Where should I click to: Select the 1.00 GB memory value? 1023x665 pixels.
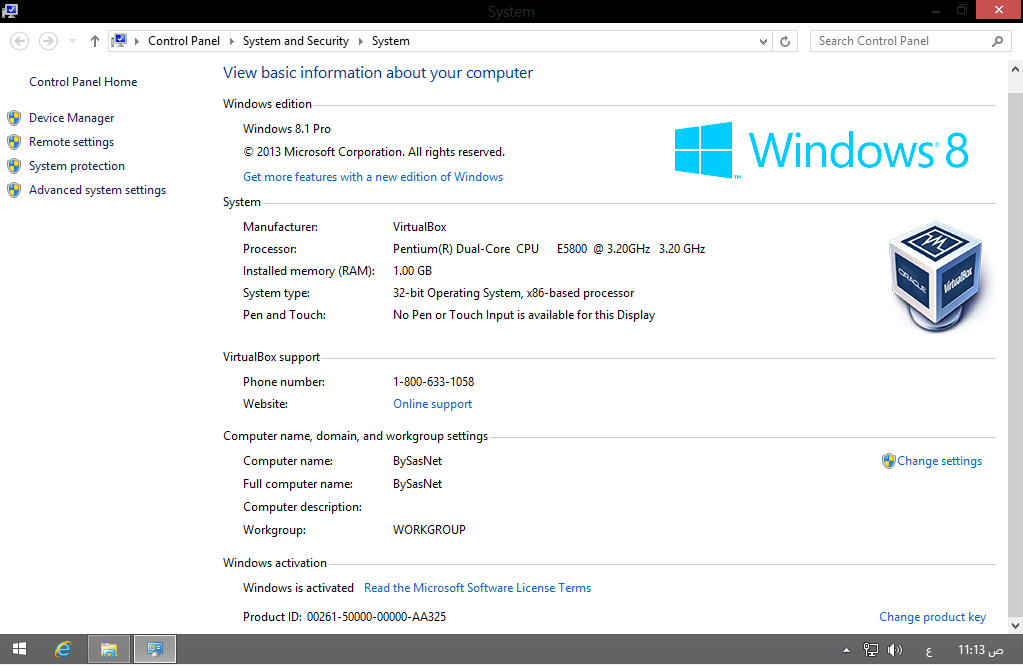(x=412, y=271)
